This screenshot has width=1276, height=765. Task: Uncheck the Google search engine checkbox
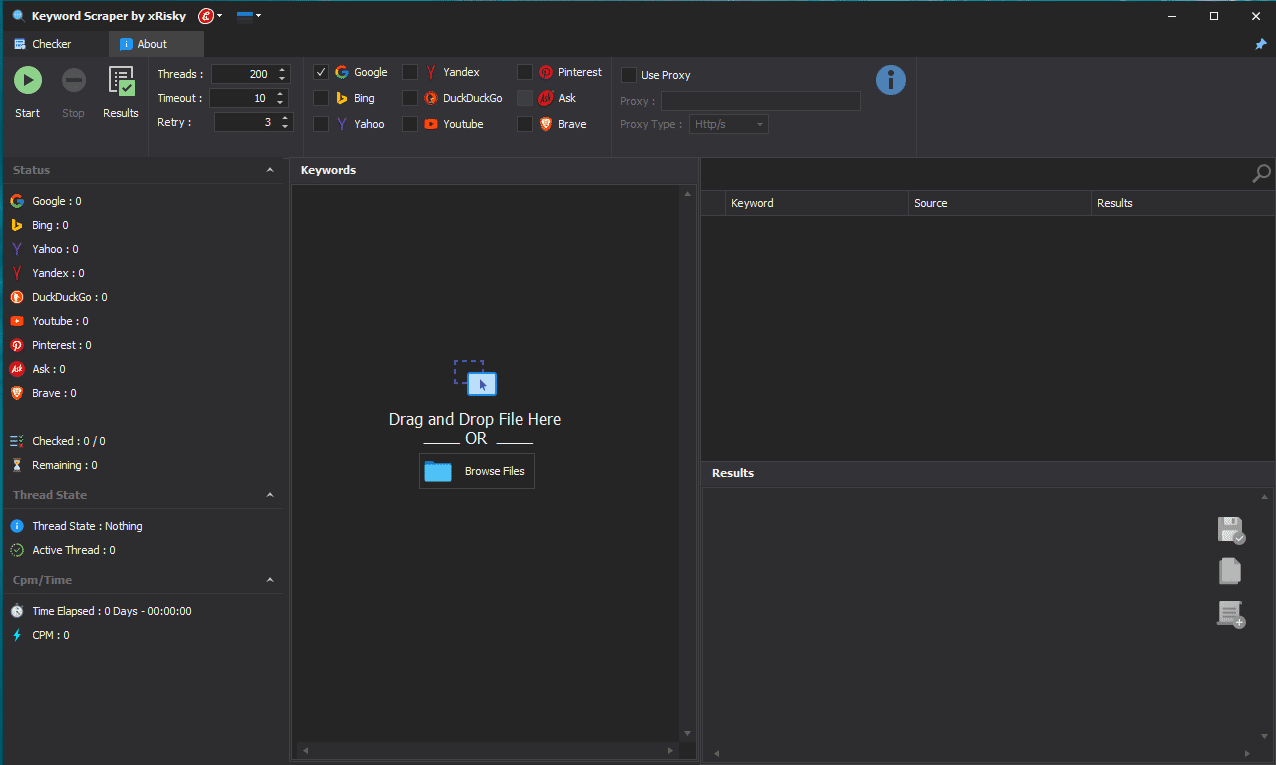tap(321, 72)
